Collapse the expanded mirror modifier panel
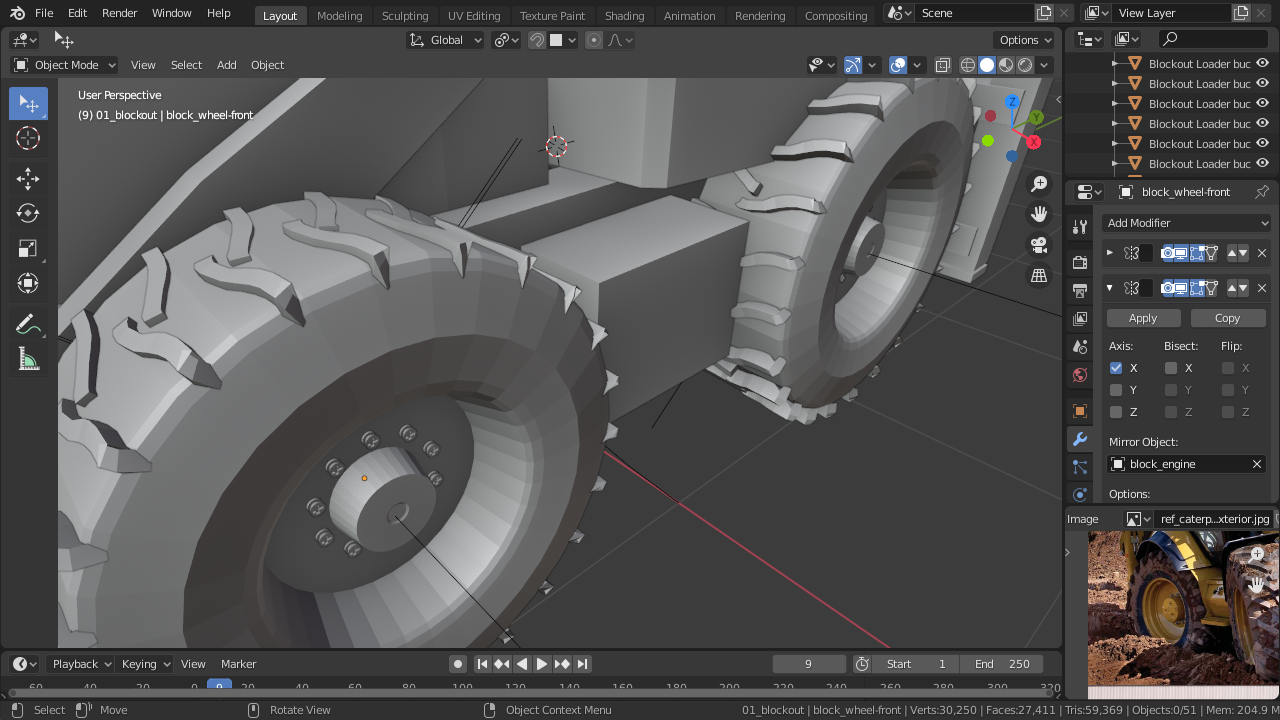The height and width of the screenshot is (720, 1280). (1109, 288)
